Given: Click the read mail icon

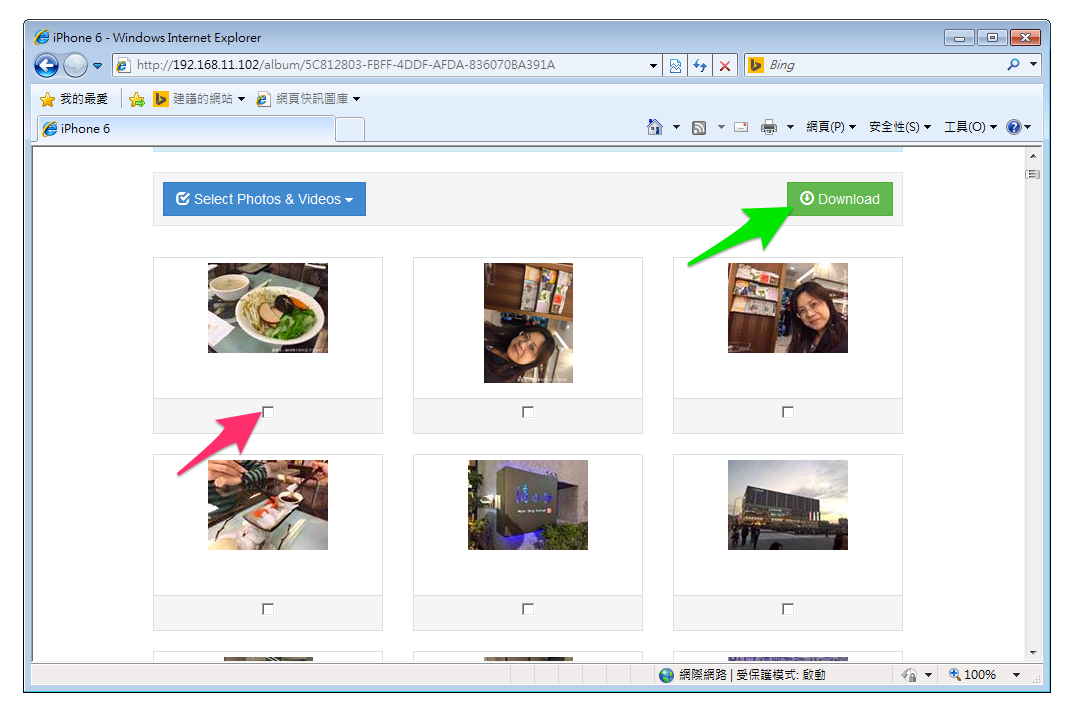Looking at the screenshot, I should [741, 127].
